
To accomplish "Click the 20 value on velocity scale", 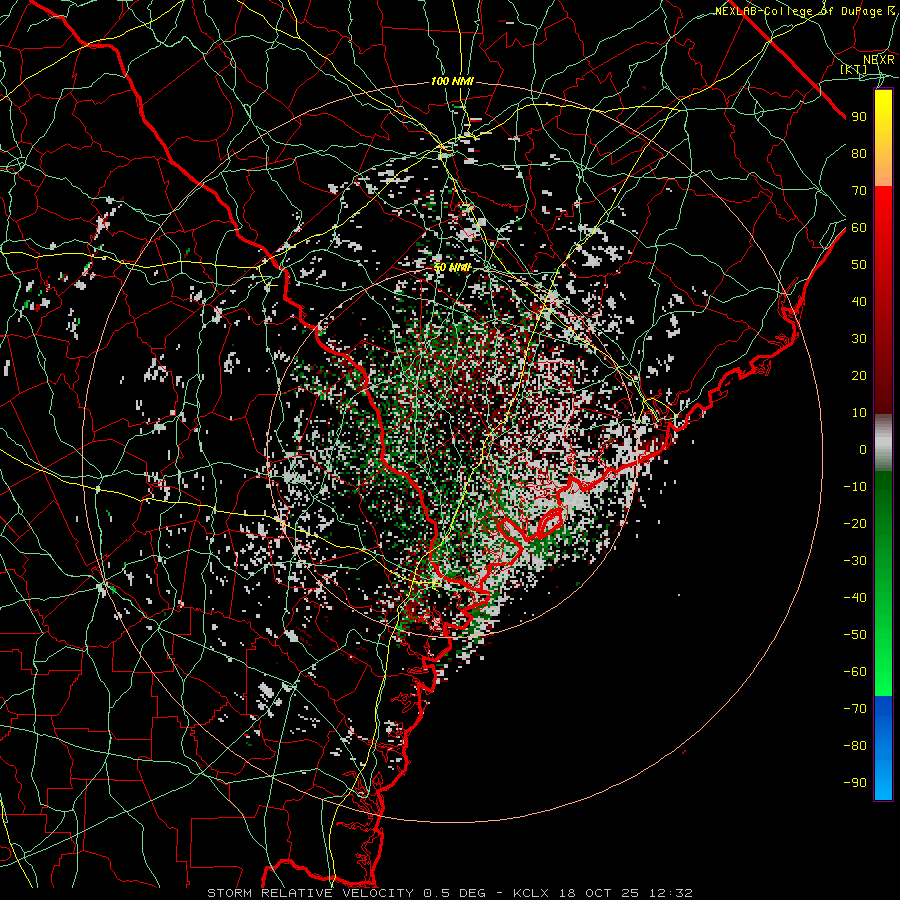I will coord(859,375).
